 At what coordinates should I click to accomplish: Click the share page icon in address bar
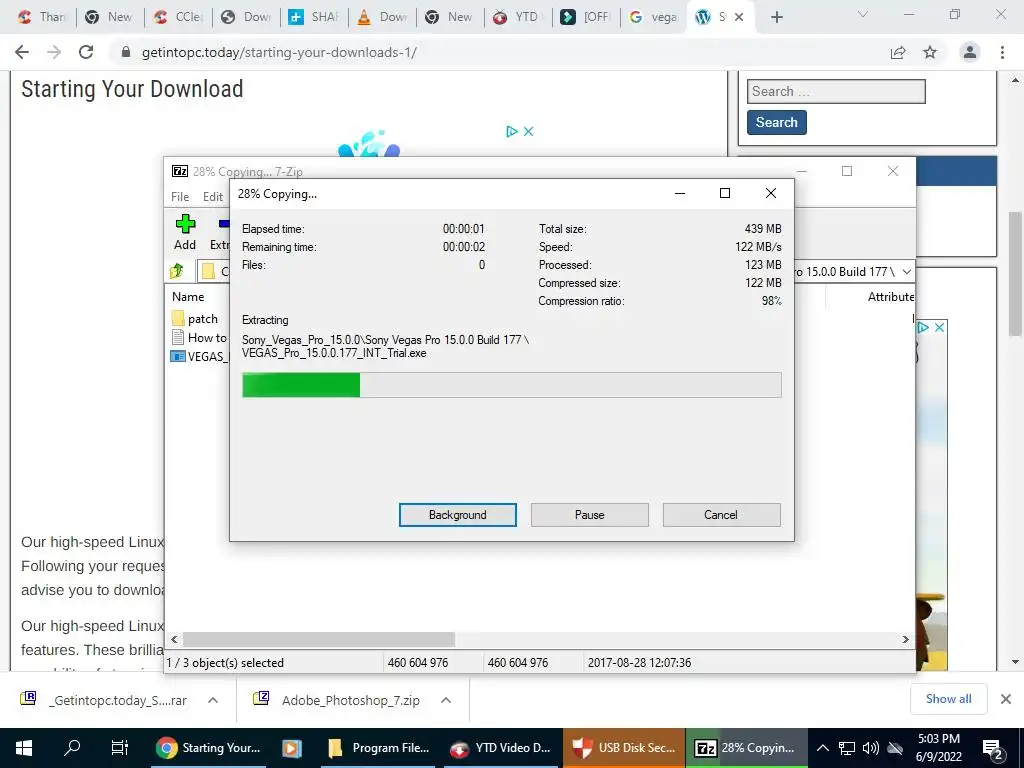tap(898, 53)
